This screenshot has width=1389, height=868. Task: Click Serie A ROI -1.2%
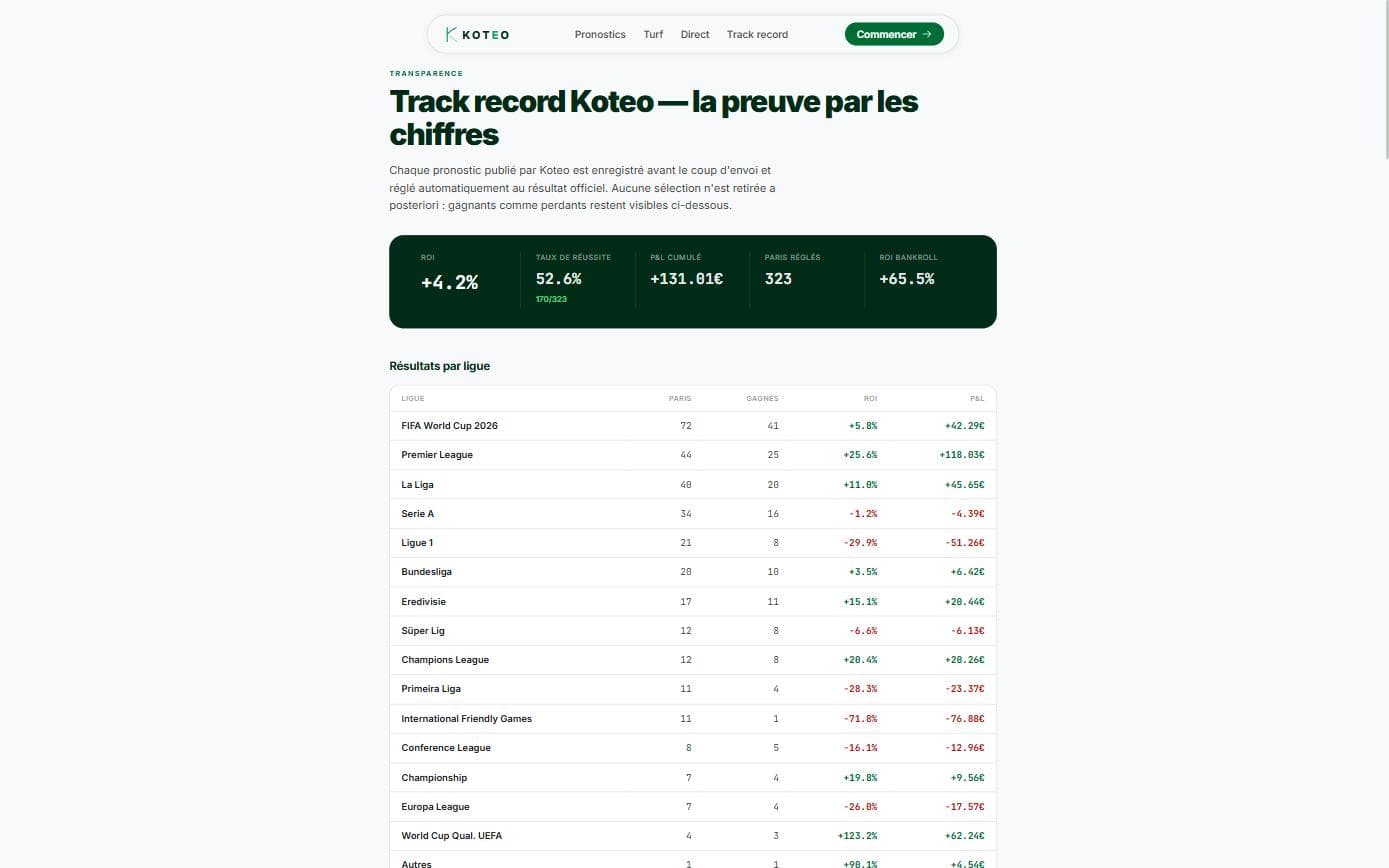(863, 514)
